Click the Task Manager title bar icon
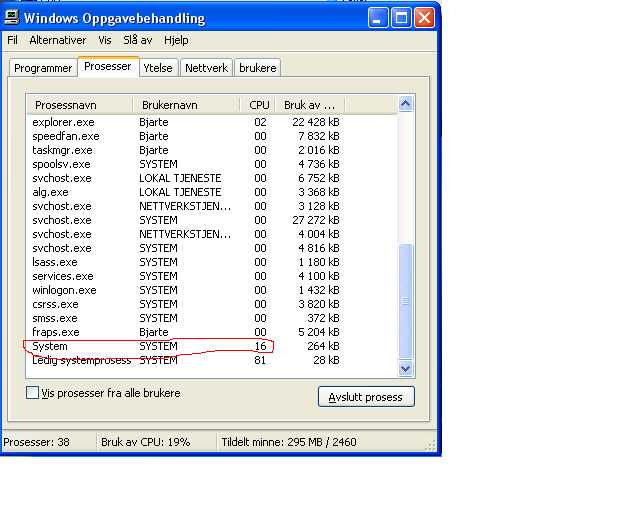 click(x=11, y=17)
